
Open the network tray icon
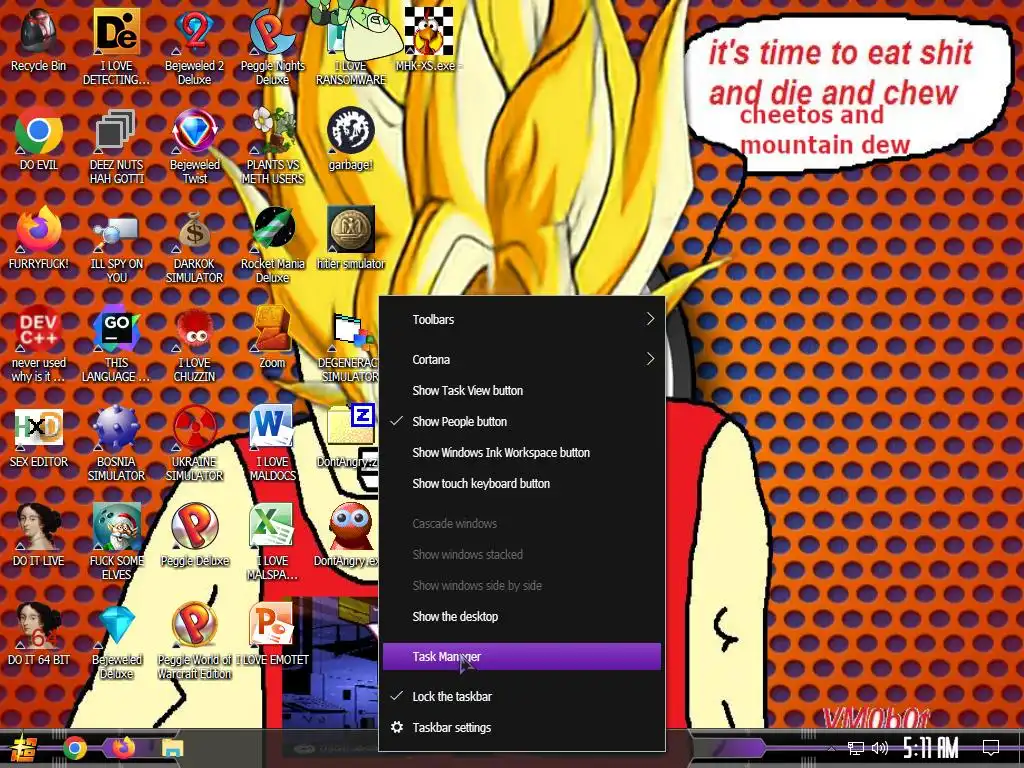[x=856, y=748]
